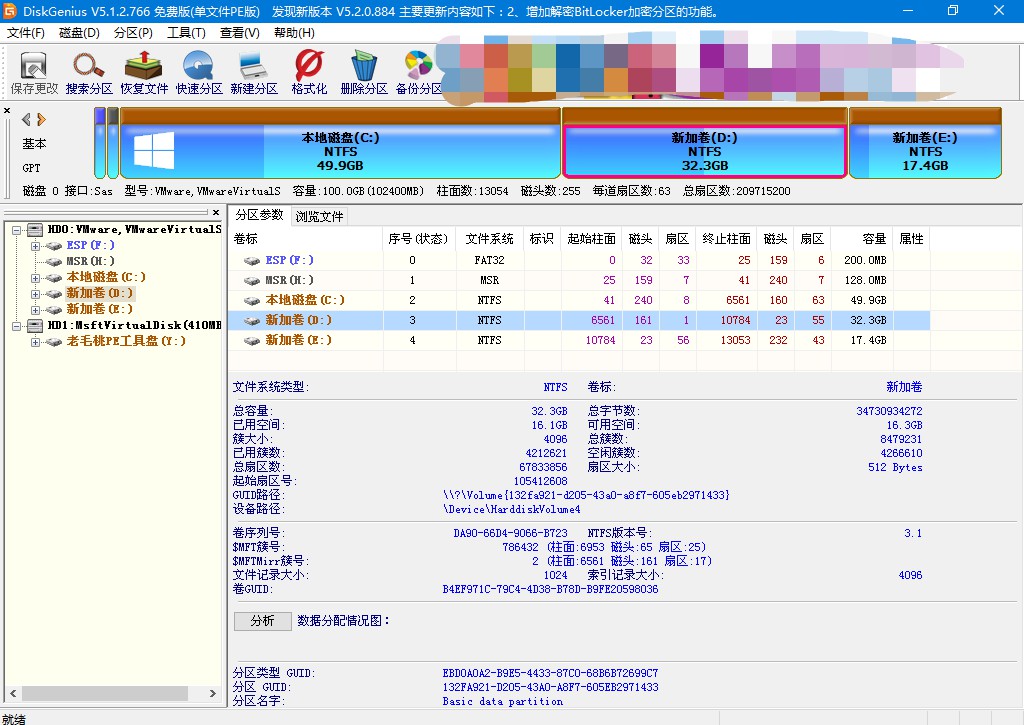The image size is (1024, 725).
Task: Click HD1 MsftVirtualDisk icon in tree
Action: tap(35, 325)
